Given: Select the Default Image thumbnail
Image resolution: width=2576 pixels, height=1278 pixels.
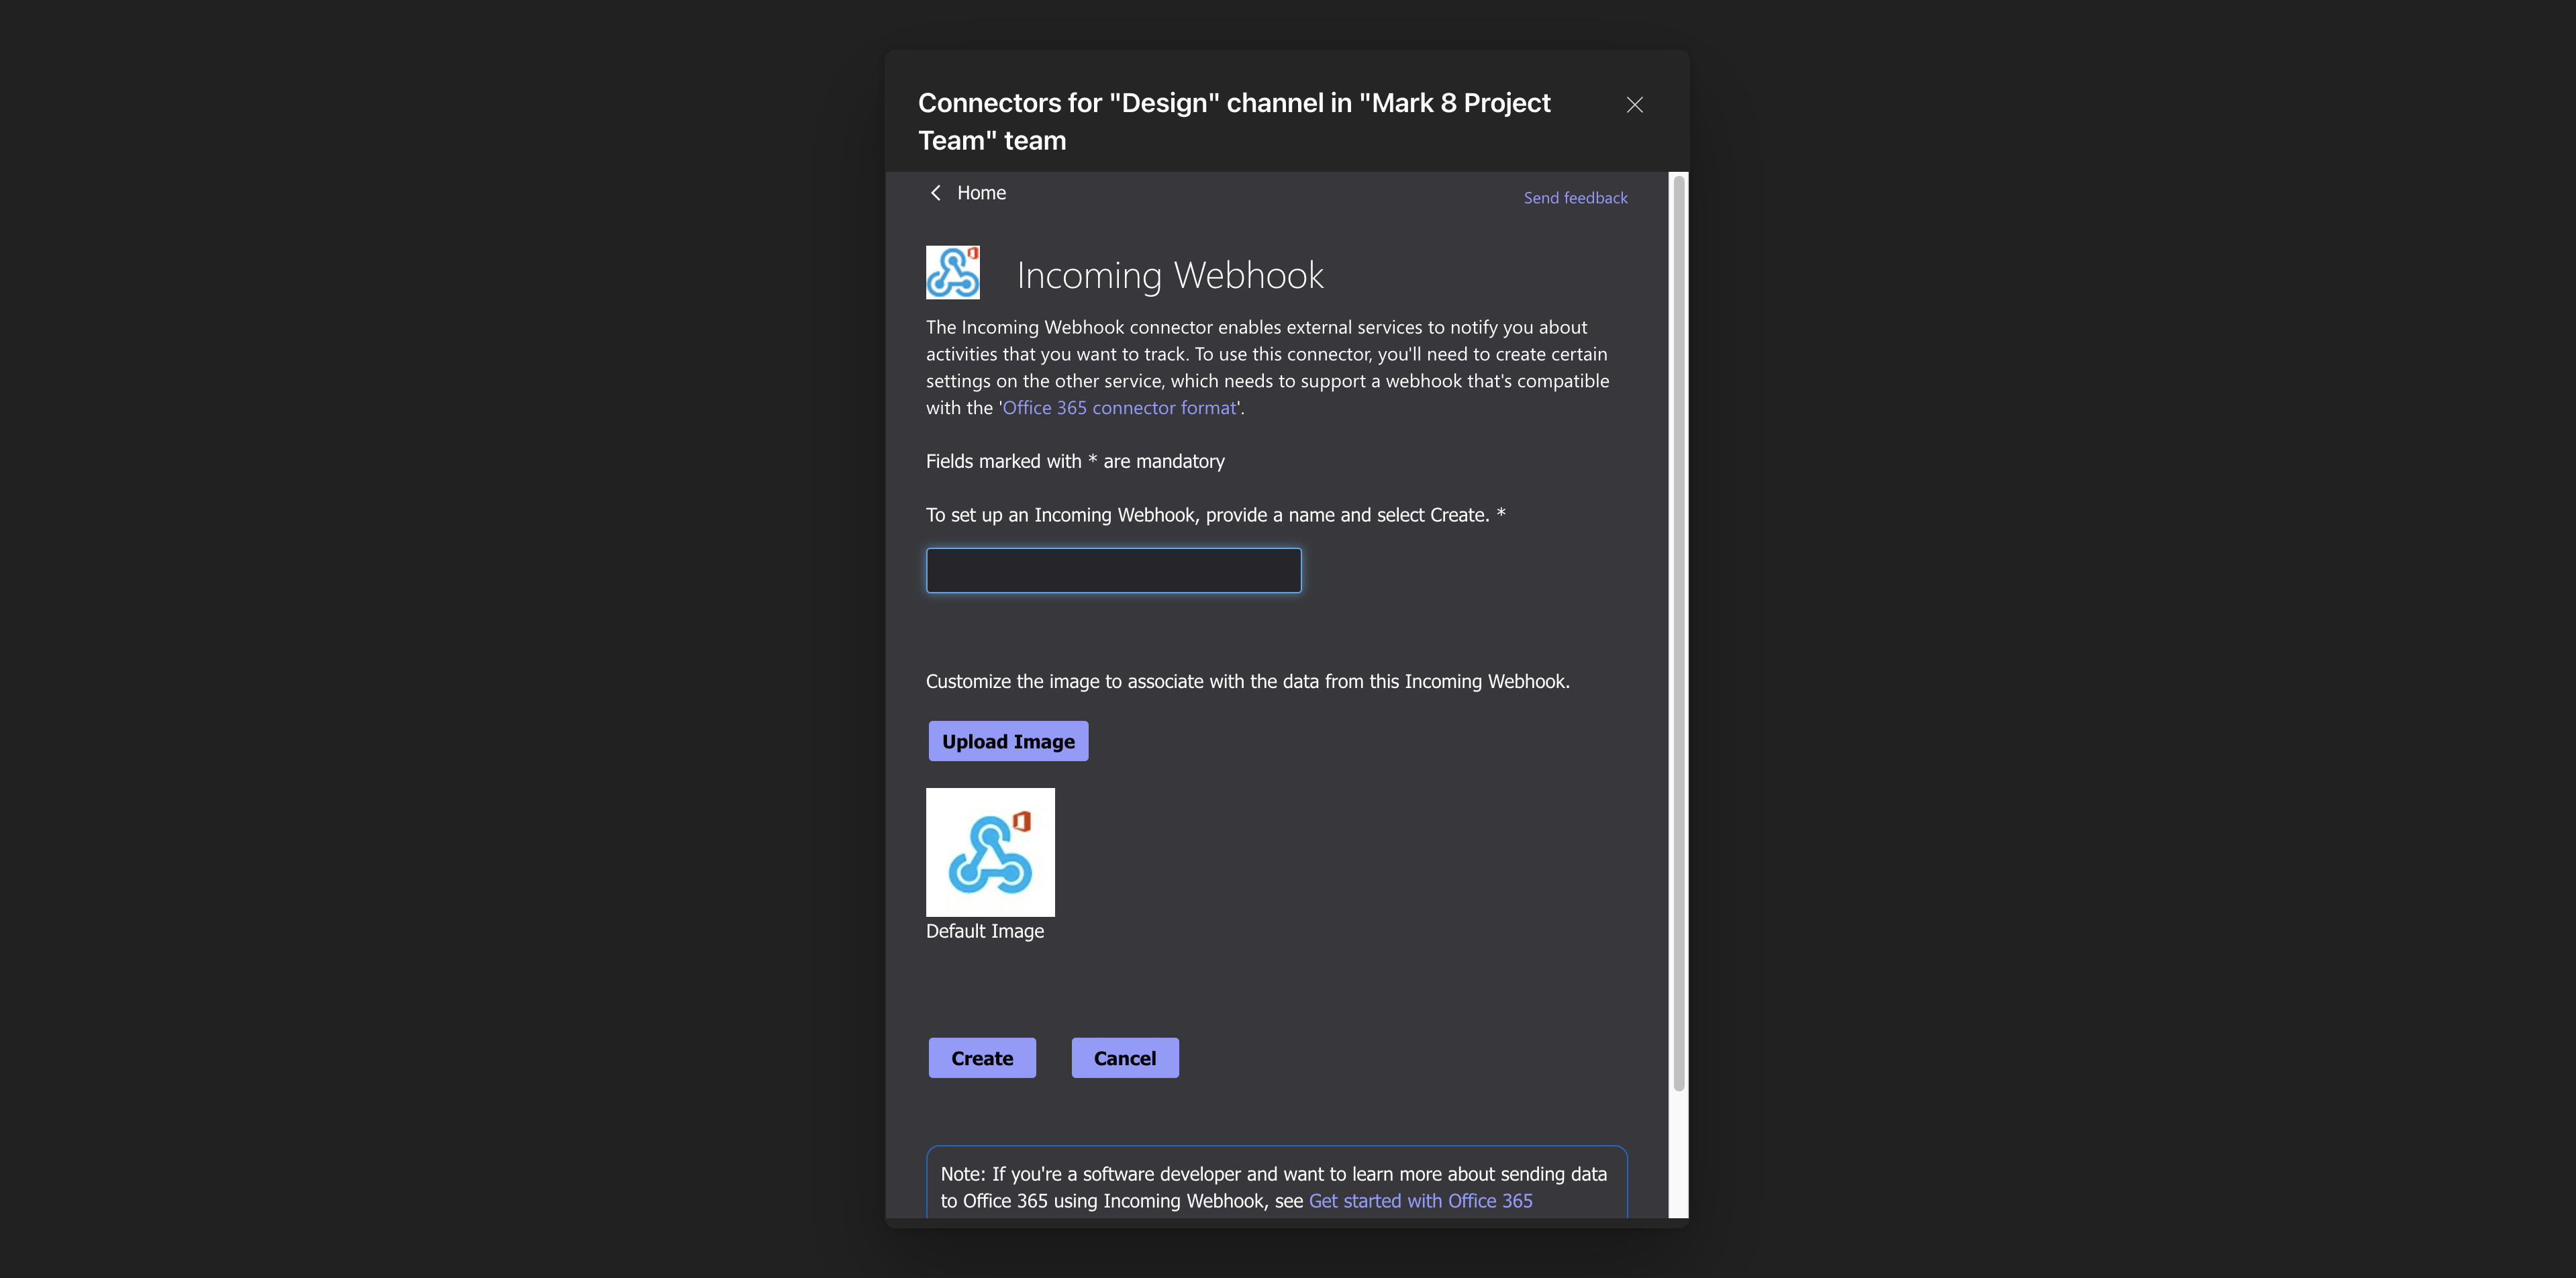Looking at the screenshot, I should [990, 852].
